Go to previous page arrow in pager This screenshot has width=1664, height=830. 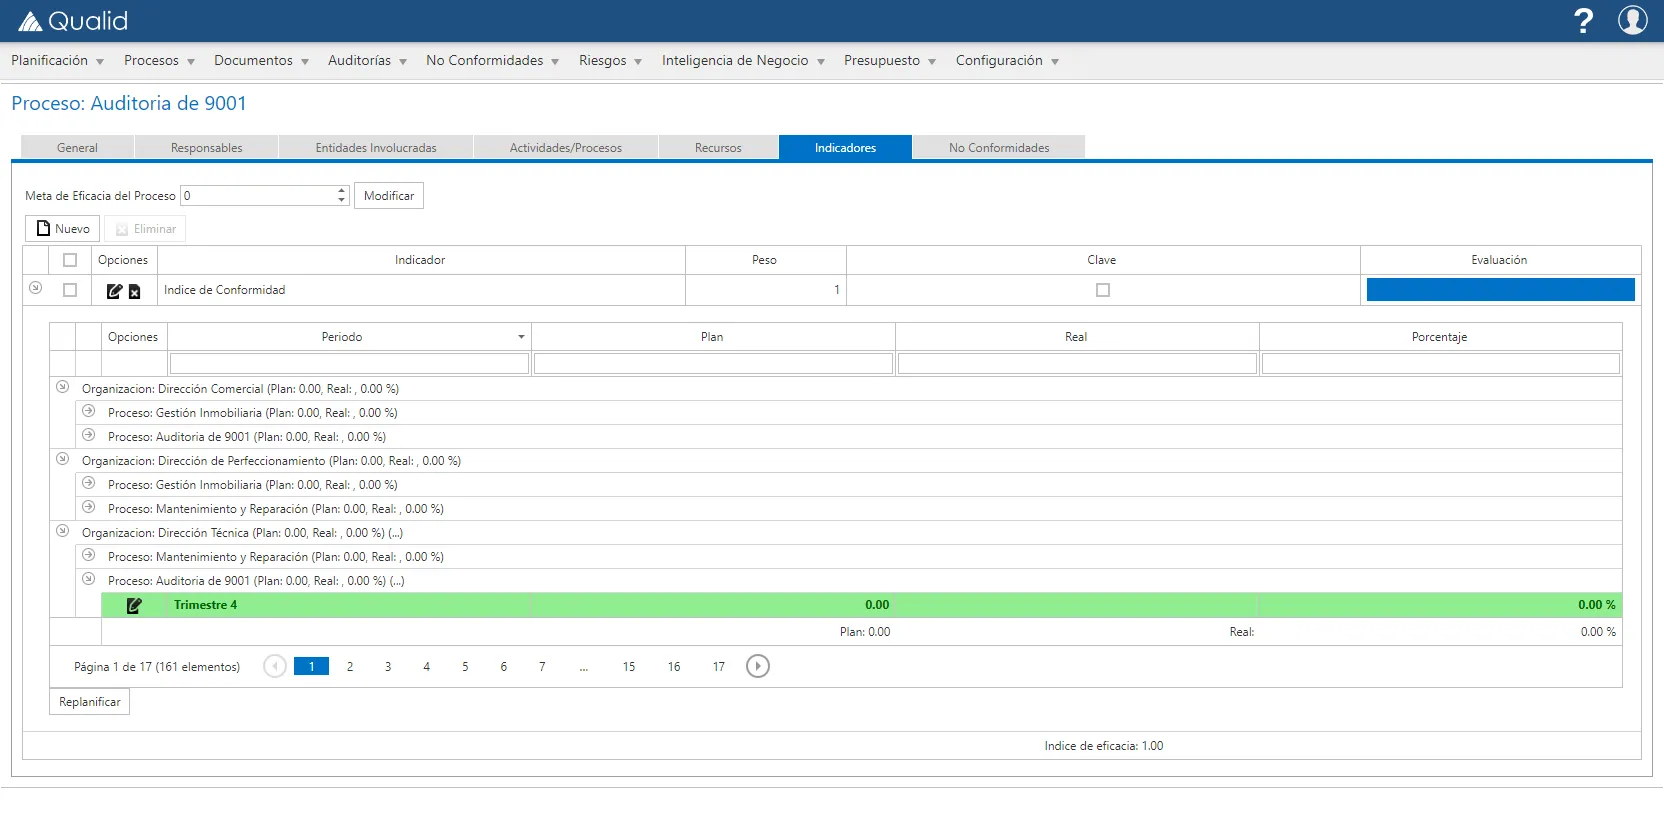pyautogui.click(x=275, y=666)
